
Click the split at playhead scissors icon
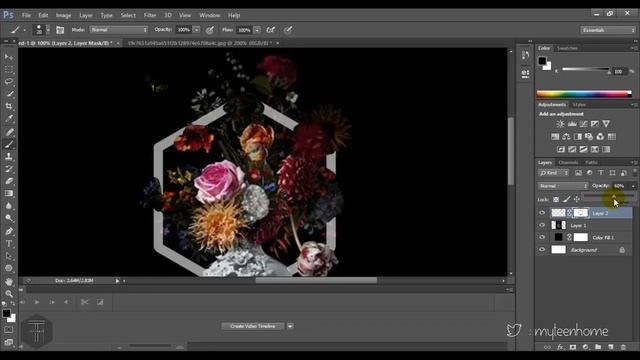pos(84,302)
